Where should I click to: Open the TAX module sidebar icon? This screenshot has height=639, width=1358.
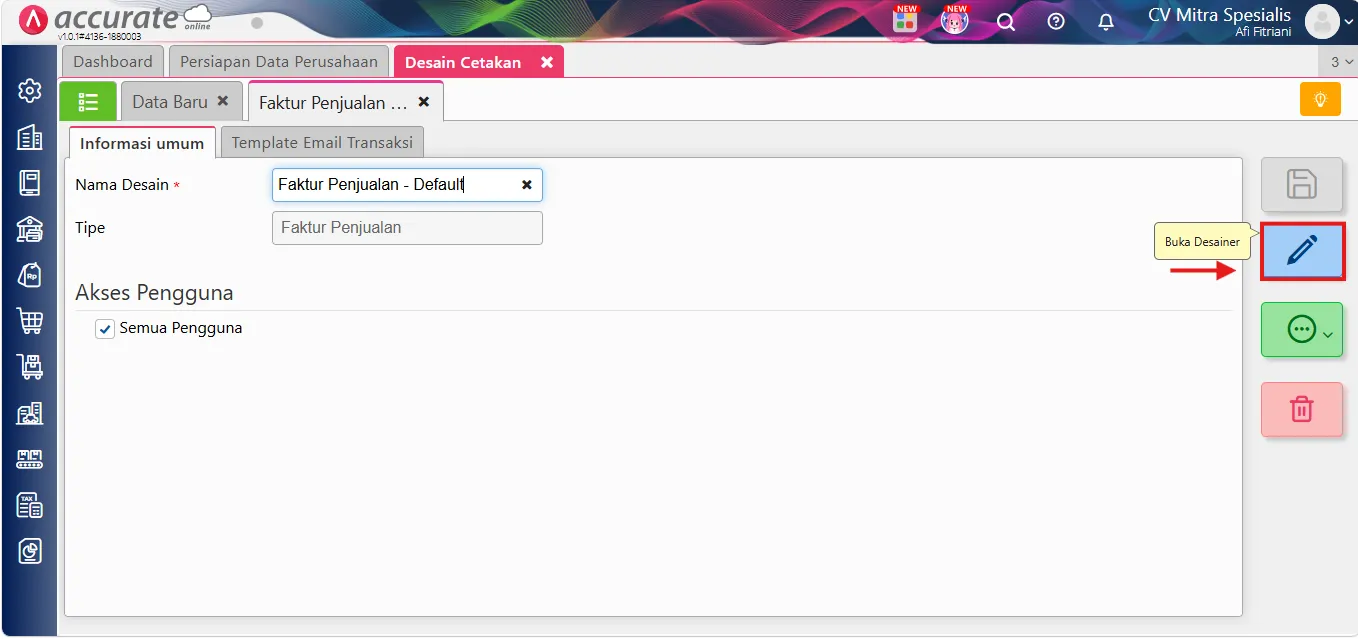(x=30, y=505)
